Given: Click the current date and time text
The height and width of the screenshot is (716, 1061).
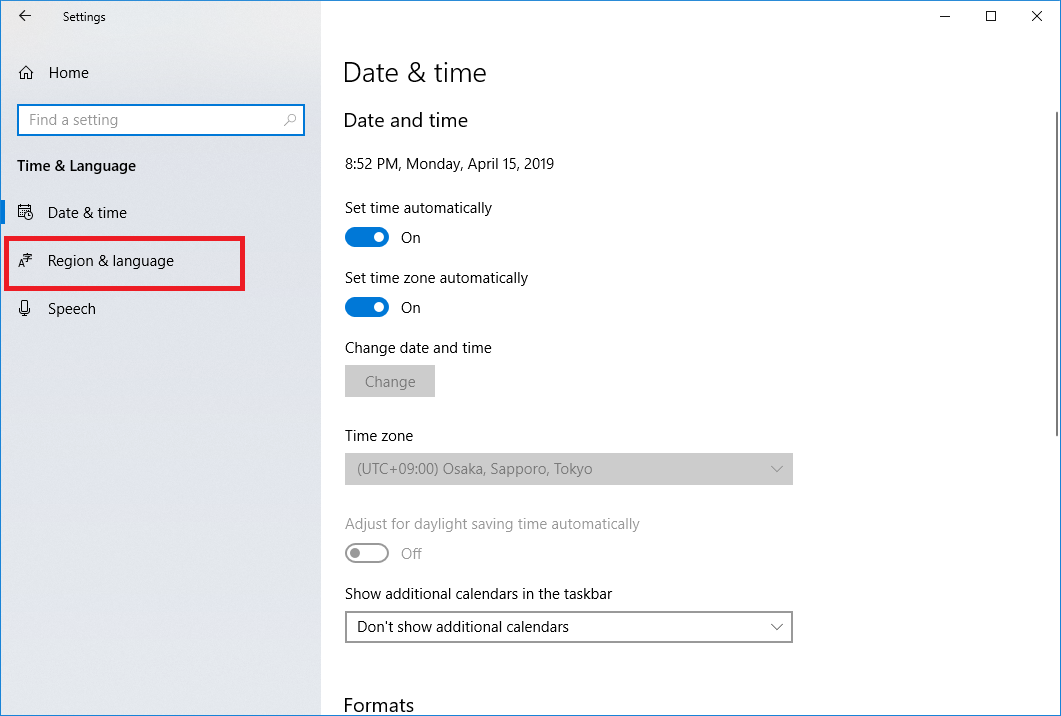Looking at the screenshot, I should (x=449, y=164).
